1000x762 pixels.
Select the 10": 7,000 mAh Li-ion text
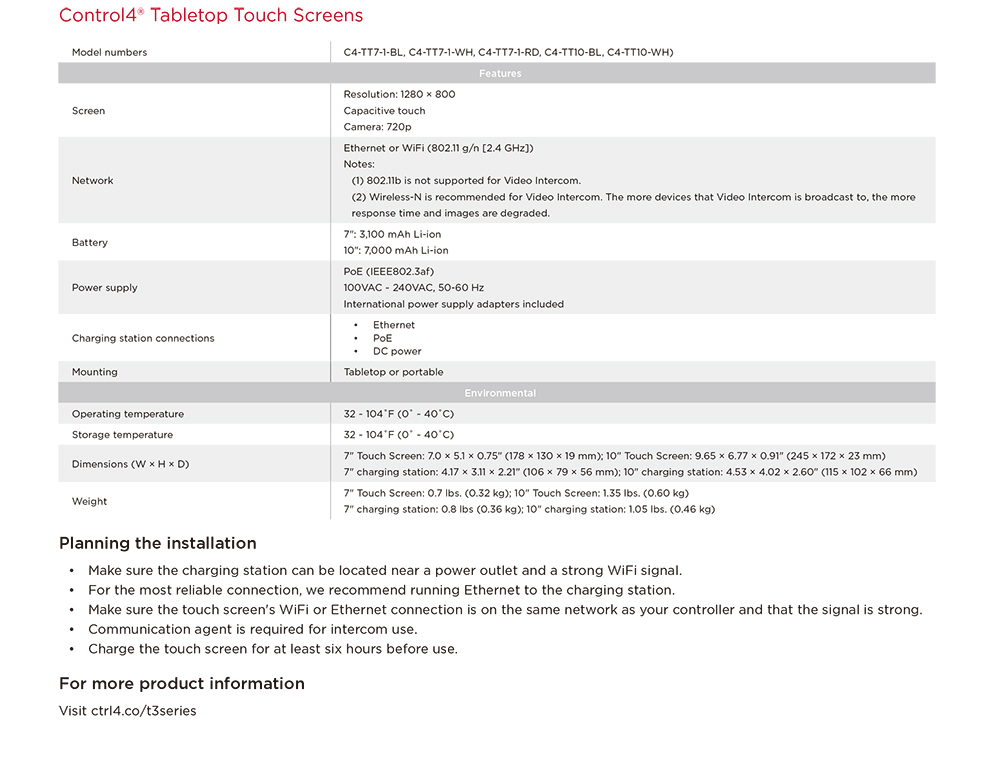[396, 251]
